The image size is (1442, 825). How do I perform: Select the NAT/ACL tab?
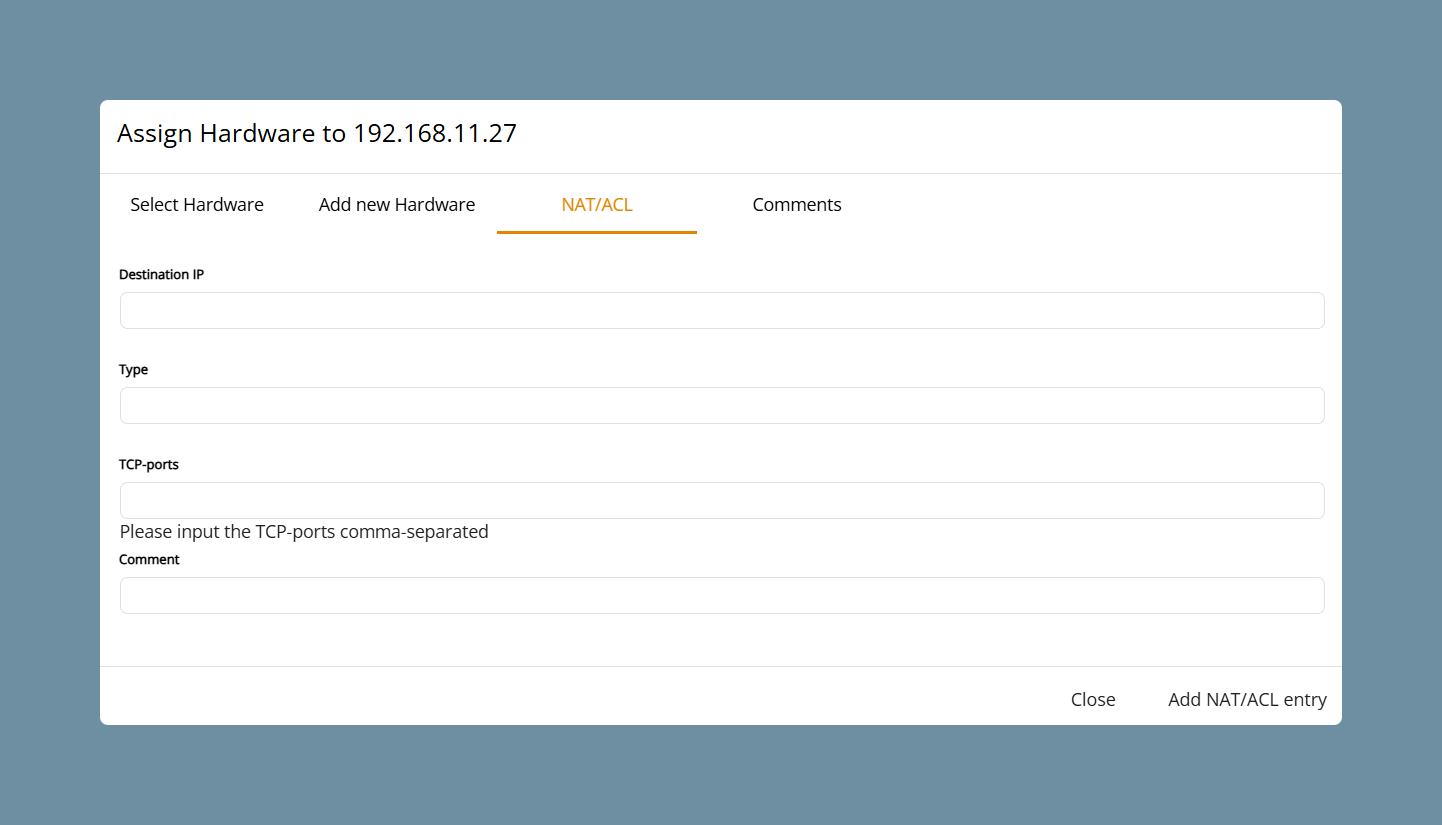[x=597, y=205]
